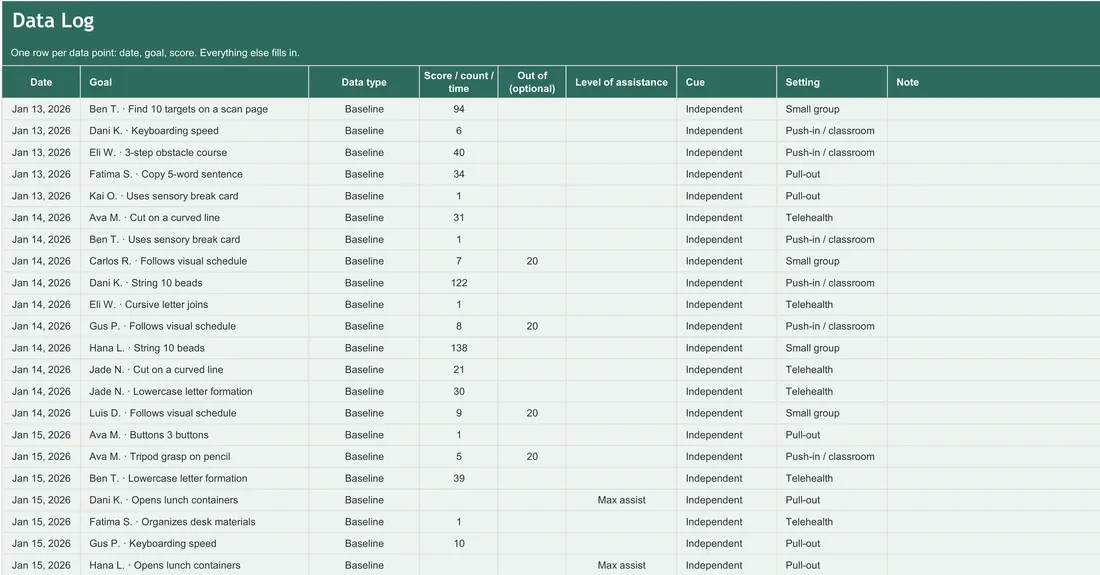Click Independent cue in Kai O. row

(727, 196)
